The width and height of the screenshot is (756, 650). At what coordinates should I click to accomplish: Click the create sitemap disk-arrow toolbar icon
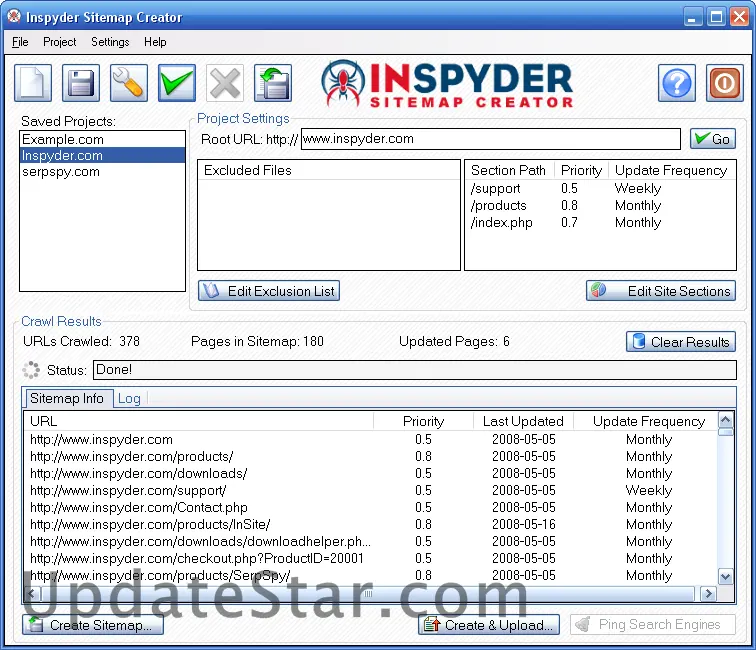pyautogui.click(x=273, y=83)
